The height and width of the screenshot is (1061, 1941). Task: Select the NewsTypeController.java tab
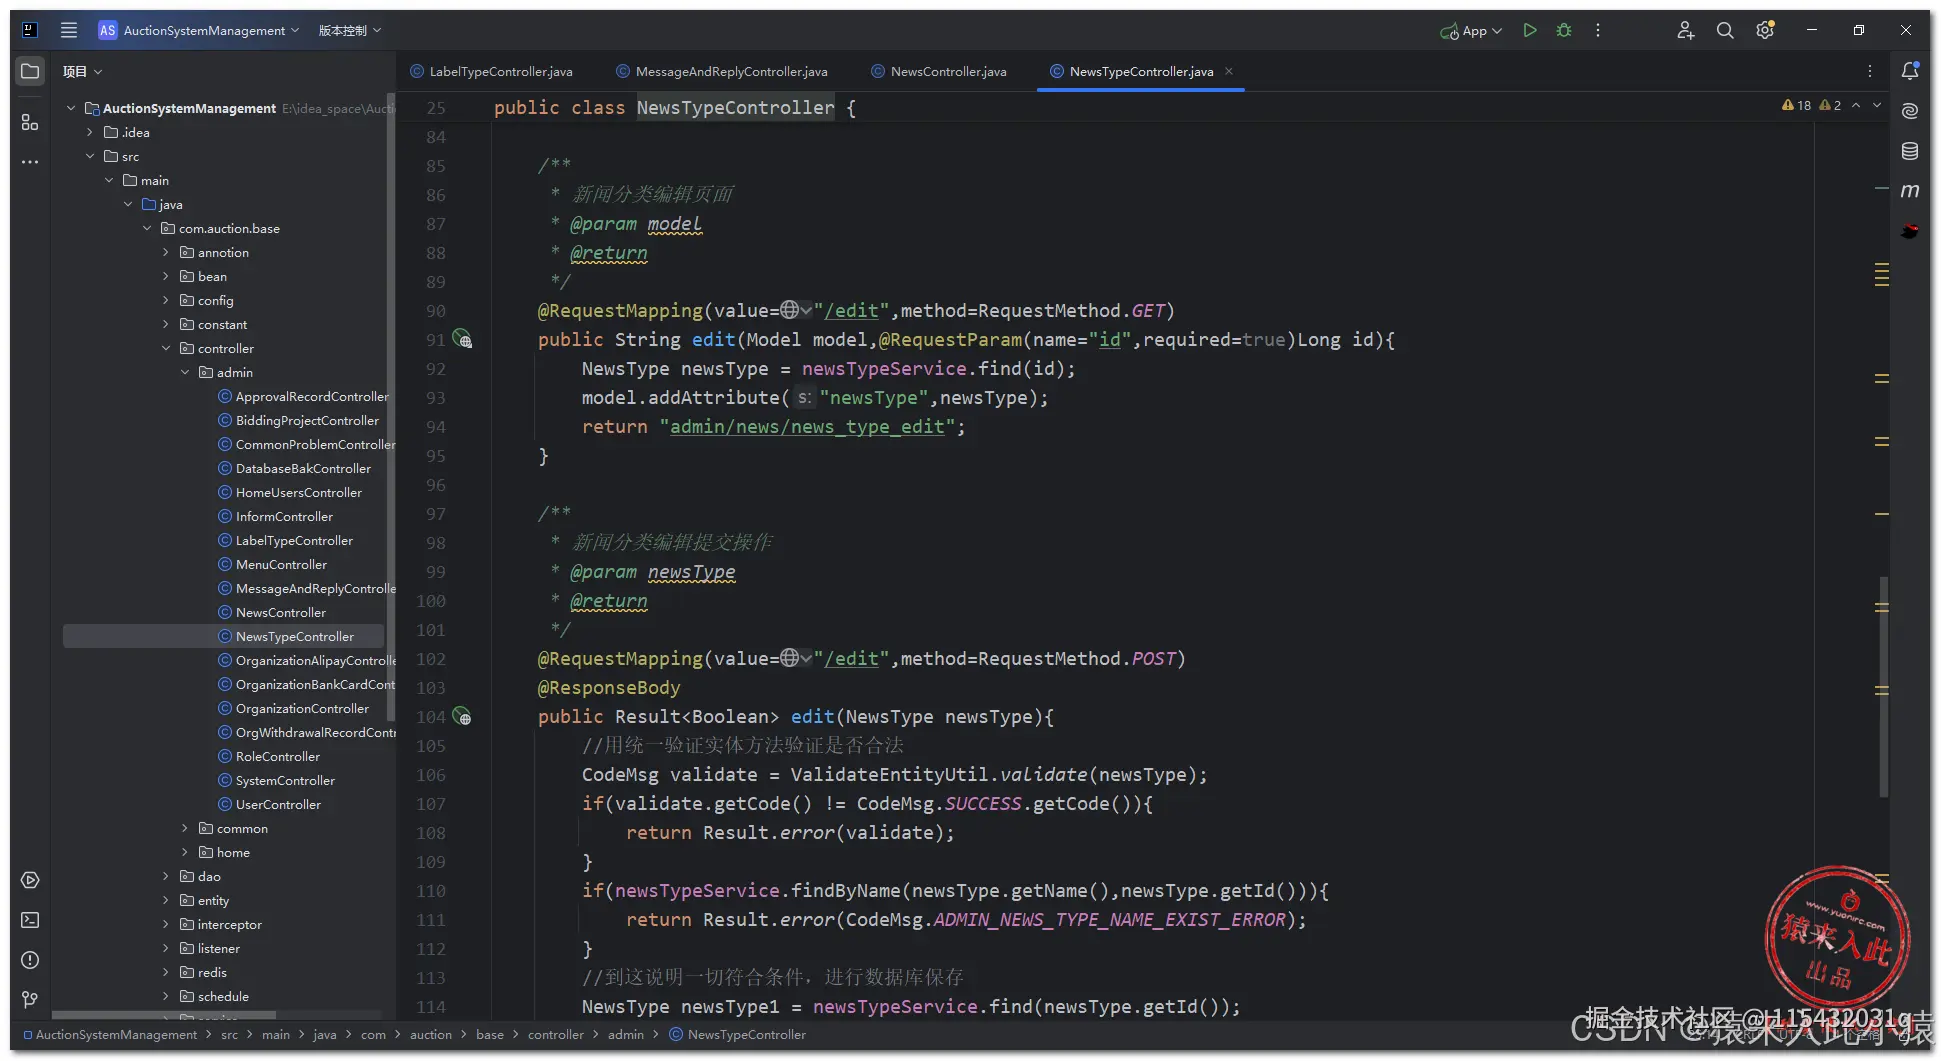1141,71
